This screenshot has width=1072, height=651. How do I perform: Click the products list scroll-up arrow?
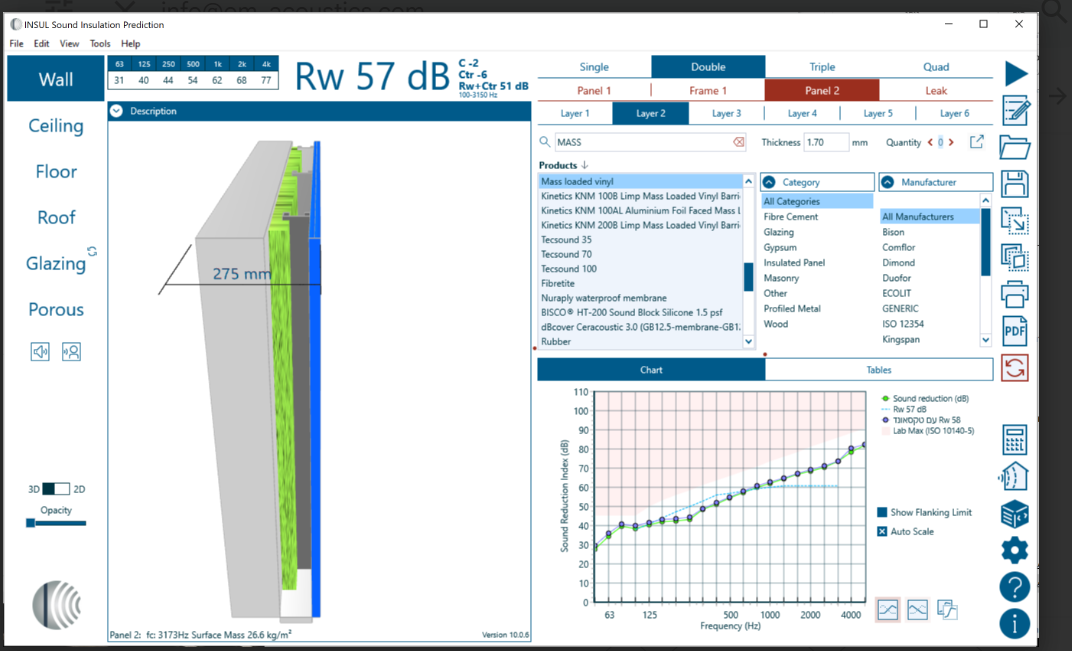click(748, 181)
